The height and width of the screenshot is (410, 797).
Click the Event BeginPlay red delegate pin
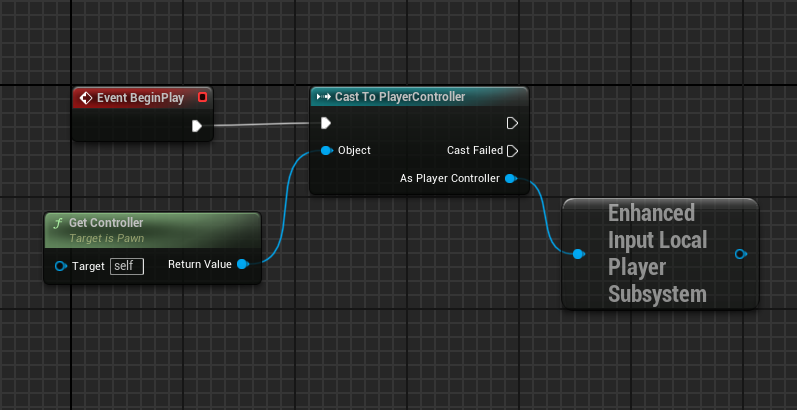(202, 98)
